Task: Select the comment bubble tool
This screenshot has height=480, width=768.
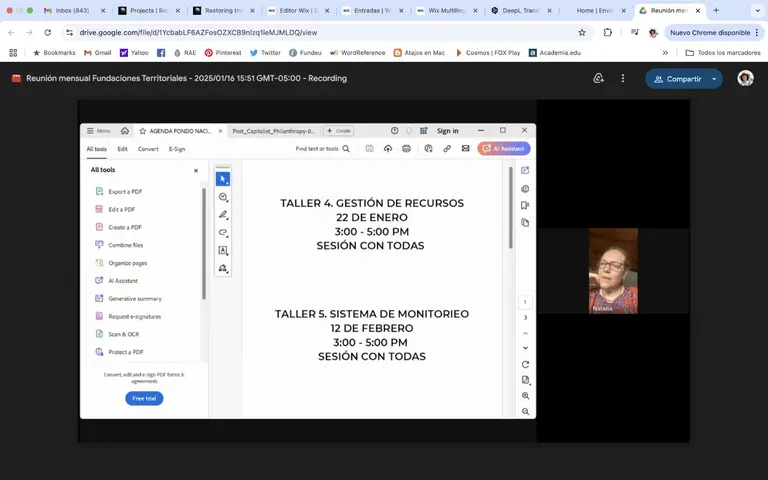Action: (x=223, y=197)
